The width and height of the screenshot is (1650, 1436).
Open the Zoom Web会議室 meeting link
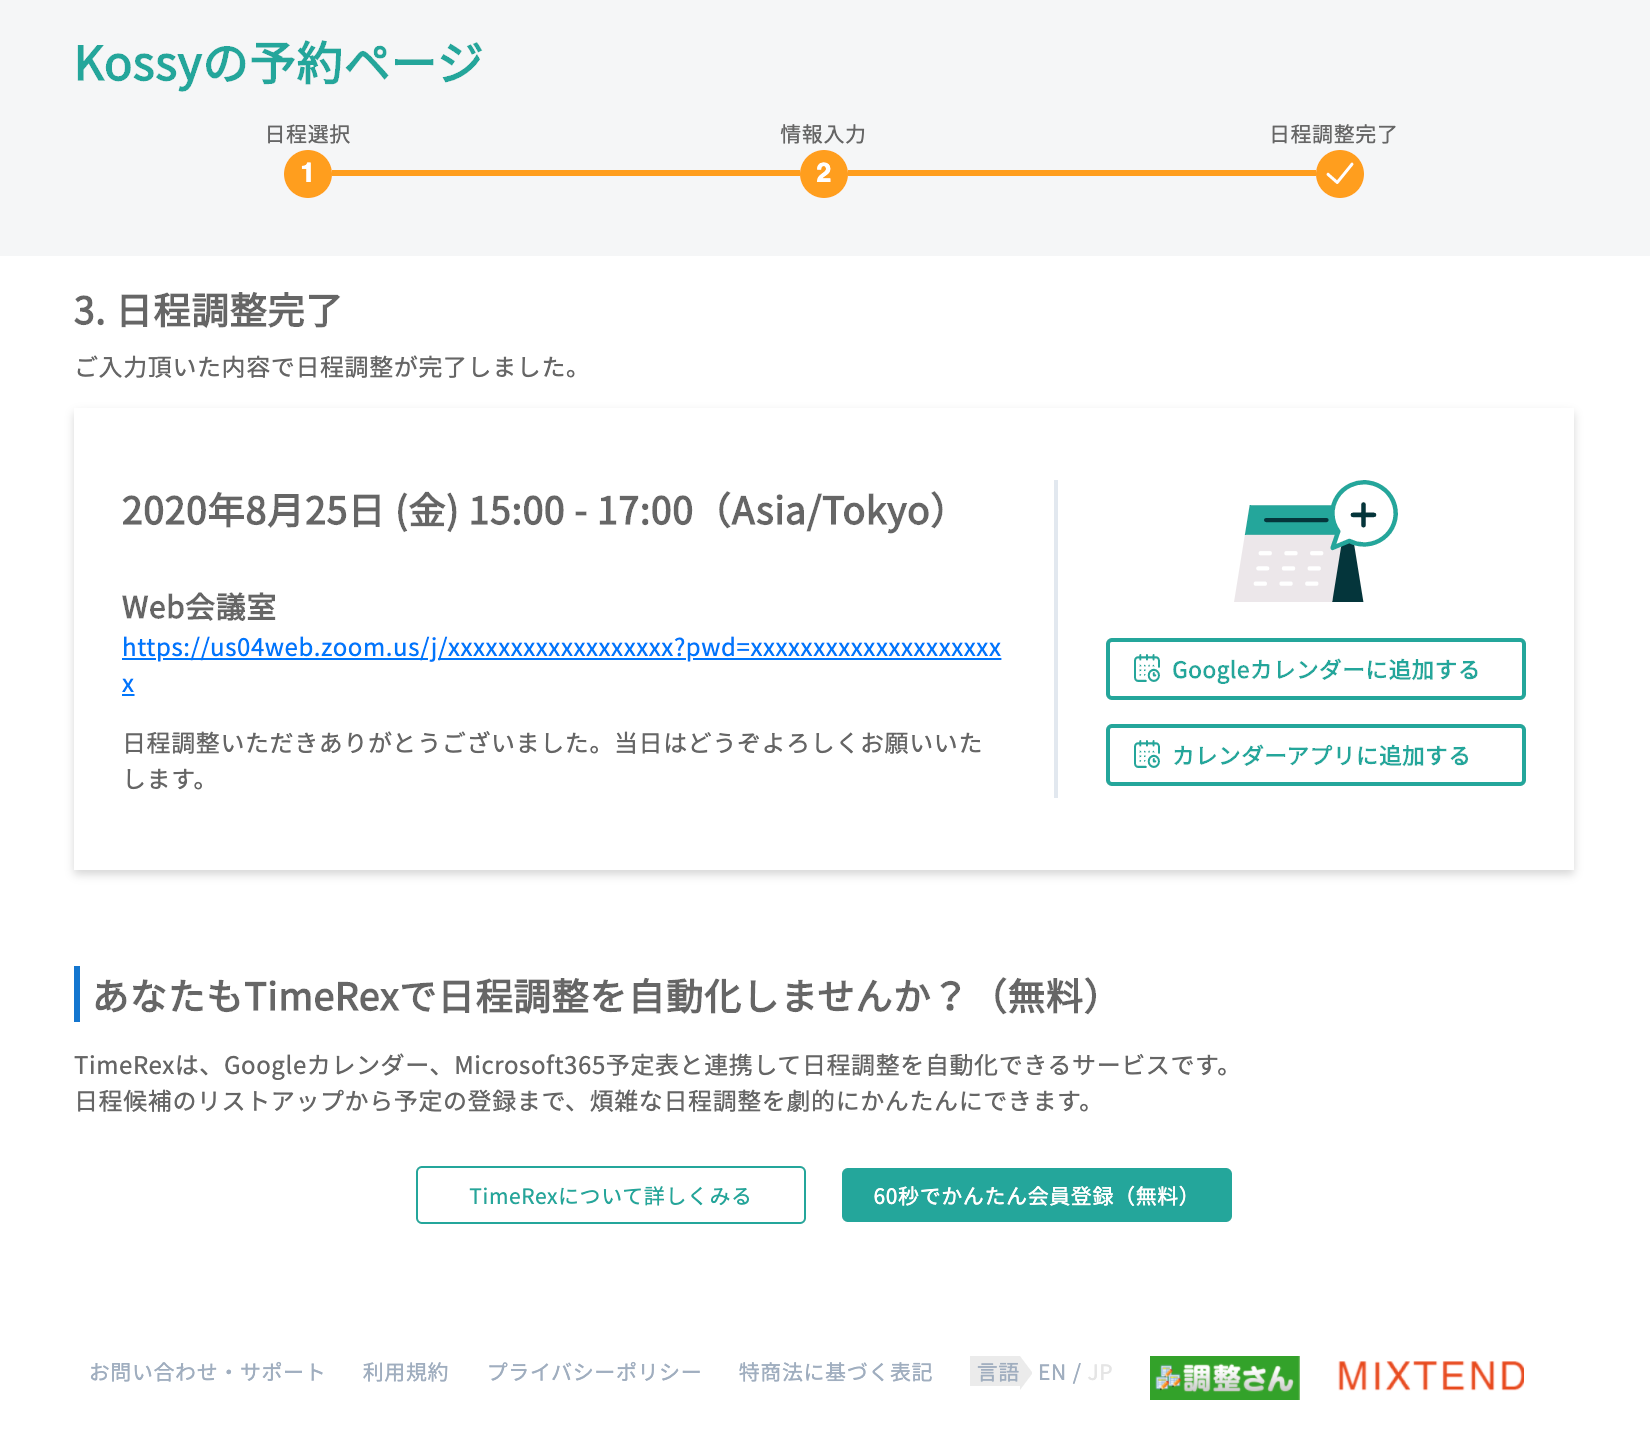click(x=561, y=648)
